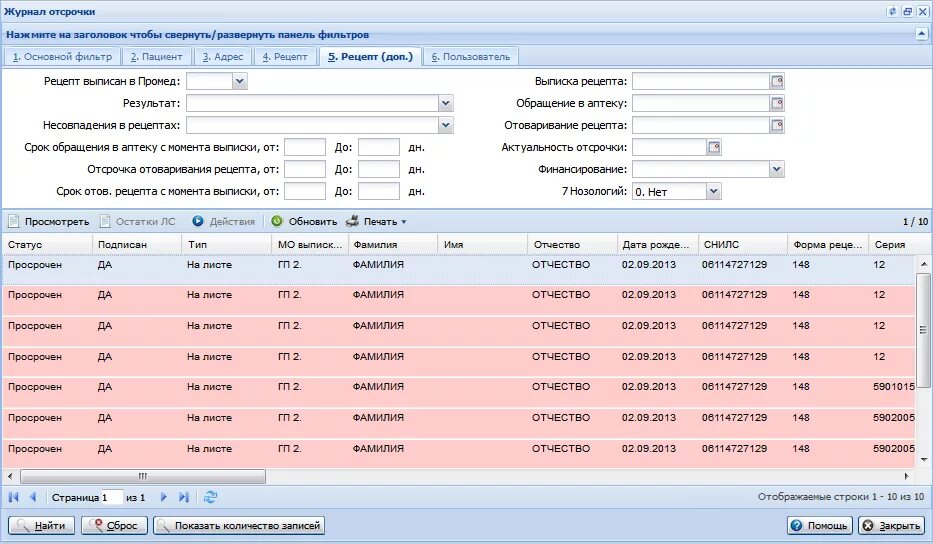Click the Остатки ЛС toolbar button
This screenshot has width=933, height=544.
tap(138, 221)
